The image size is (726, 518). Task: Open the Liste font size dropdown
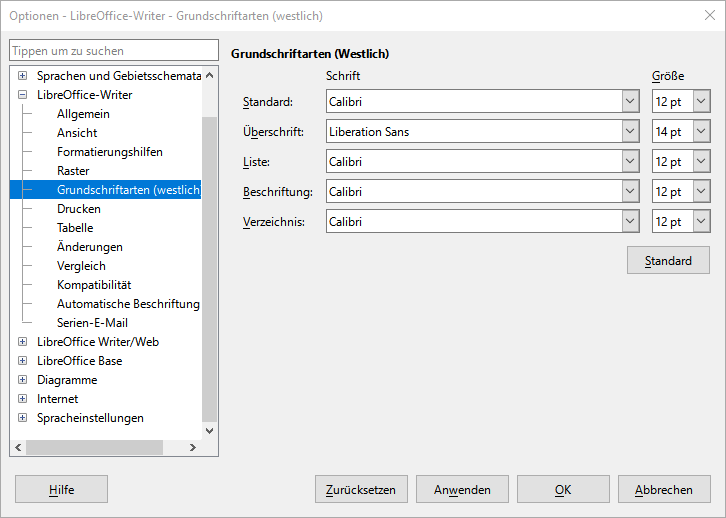coord(700,162)
